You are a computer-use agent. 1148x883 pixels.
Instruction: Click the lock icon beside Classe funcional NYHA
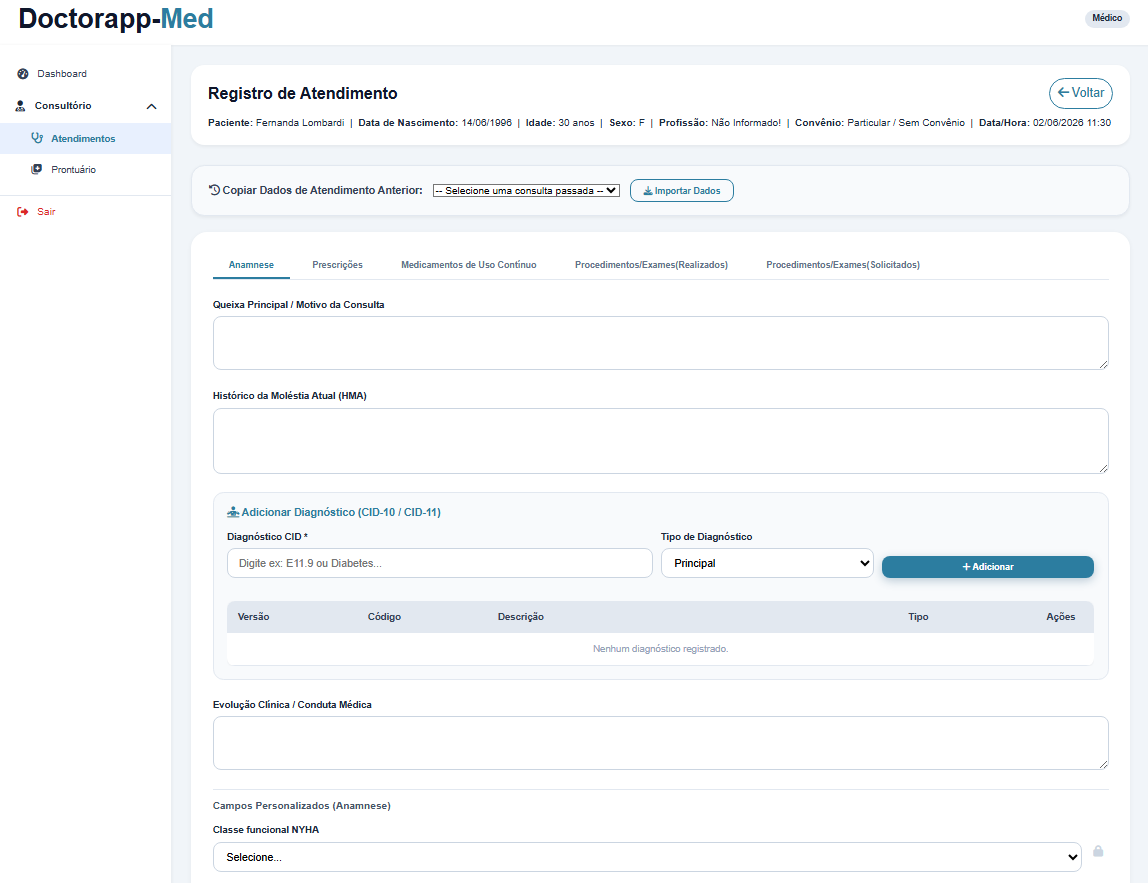tap(1098, 851)
